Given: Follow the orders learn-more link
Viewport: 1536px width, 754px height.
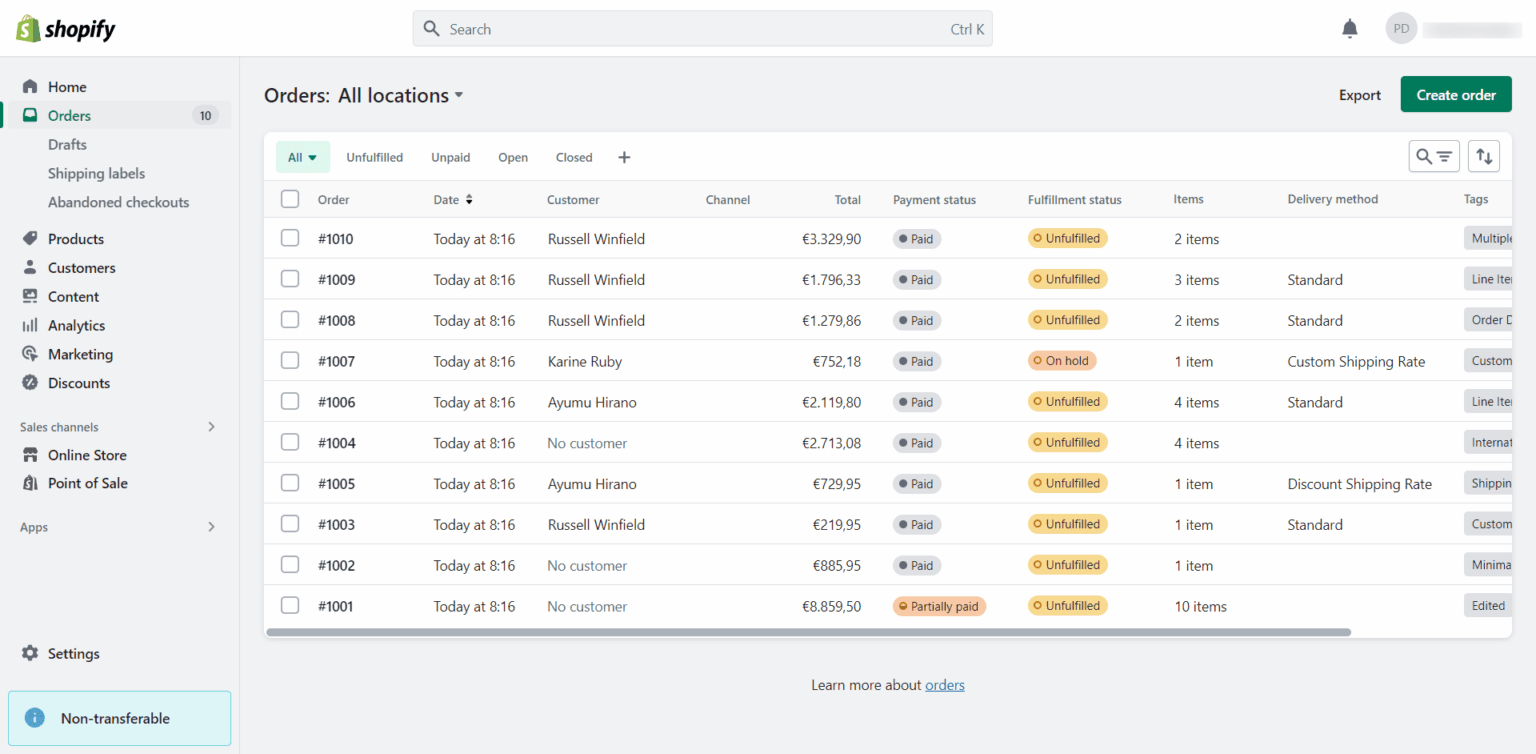Looking at the screenshot, I should click(944, 685).
